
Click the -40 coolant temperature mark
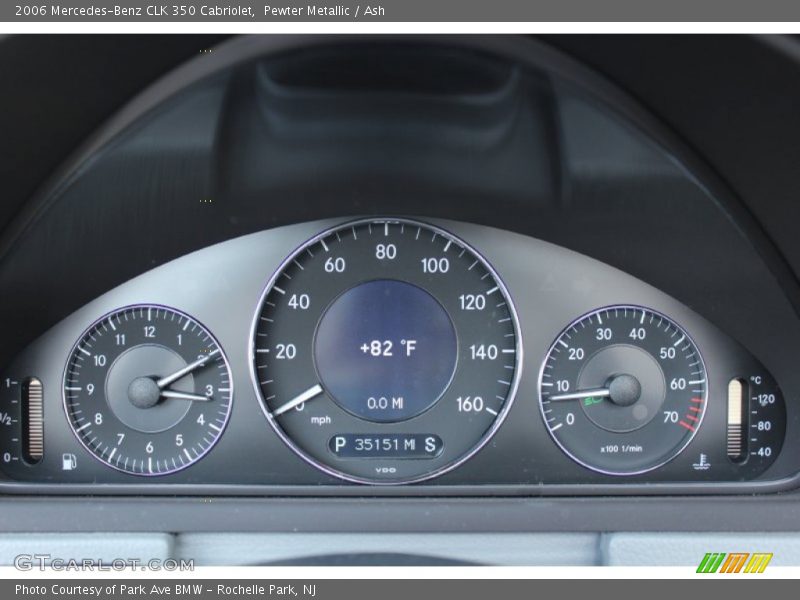click(x=761, y=452)
